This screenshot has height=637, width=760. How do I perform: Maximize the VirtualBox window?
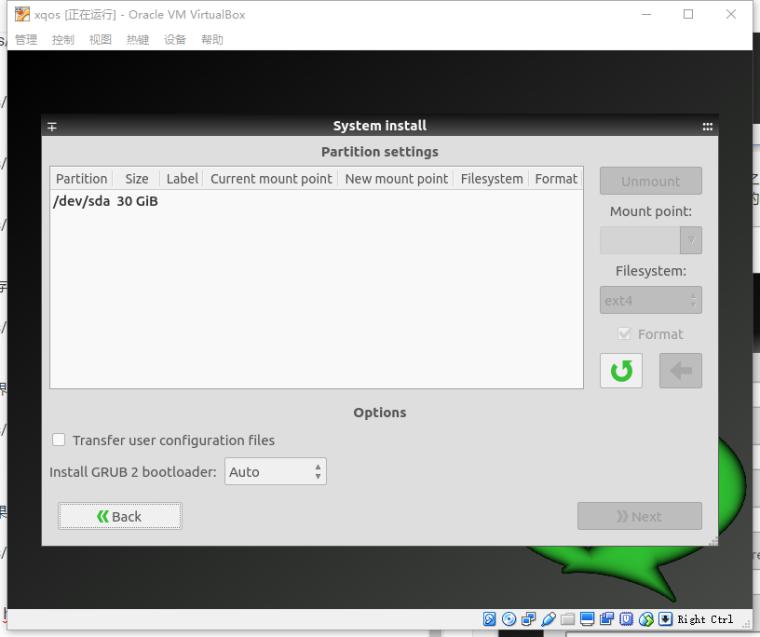click(x=688, y=15)
